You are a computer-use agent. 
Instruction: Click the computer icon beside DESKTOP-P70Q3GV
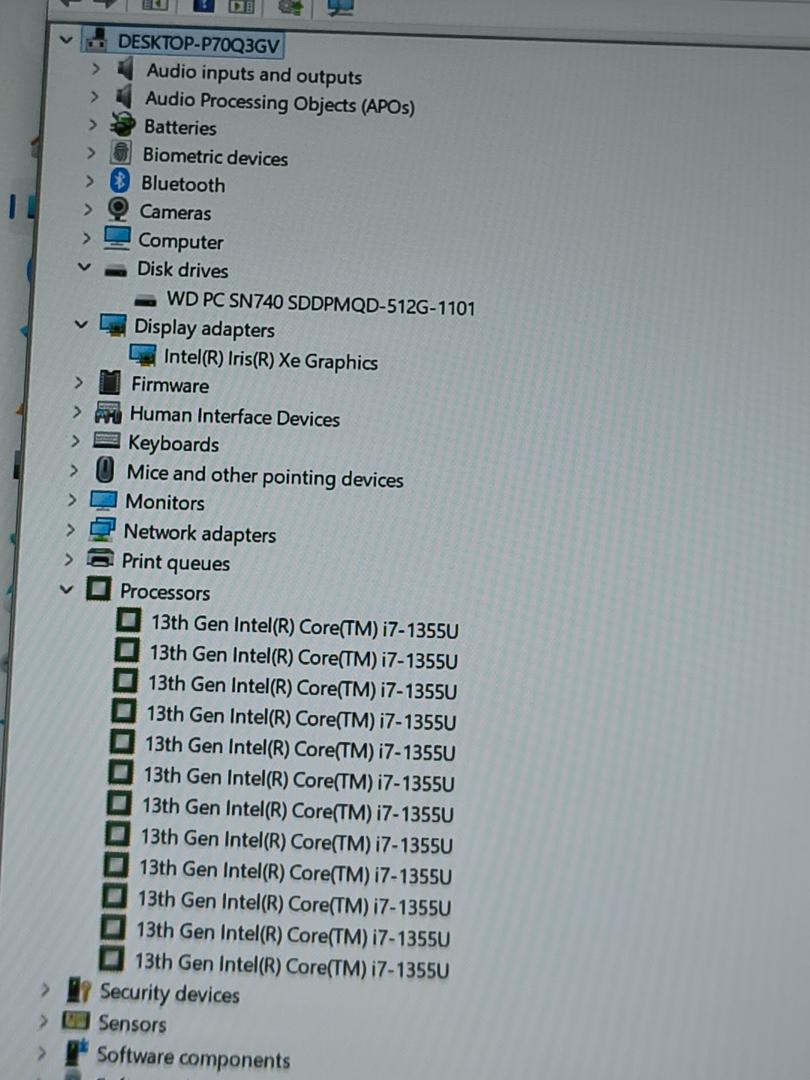pos(96,41)
